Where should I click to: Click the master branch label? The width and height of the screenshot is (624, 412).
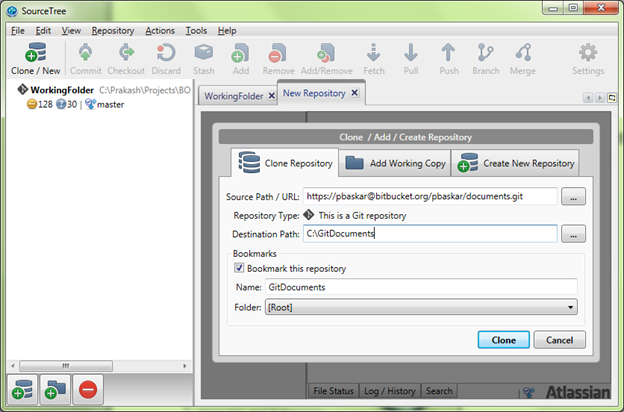pyautogui.click(x=110, y=104)
